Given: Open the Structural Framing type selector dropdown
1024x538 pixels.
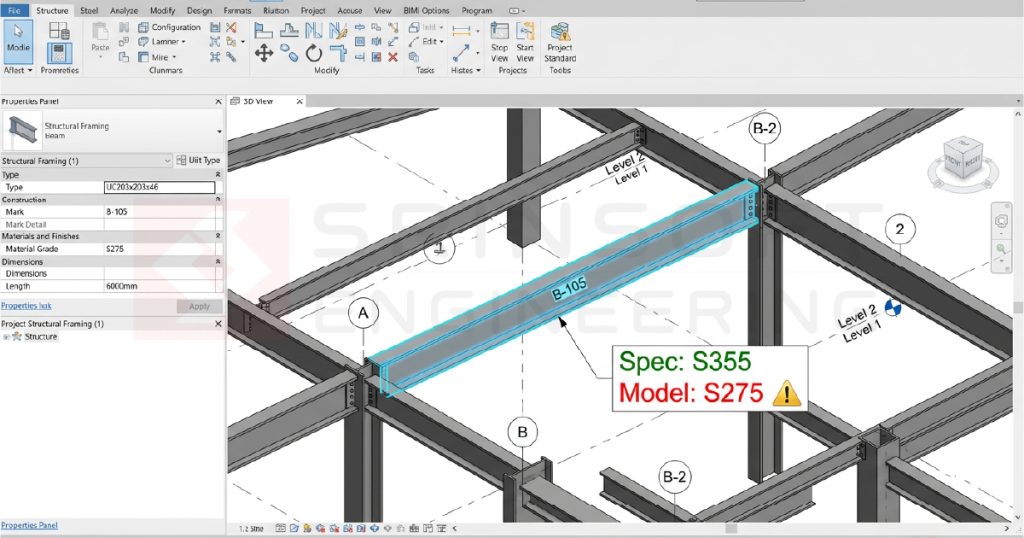Looking at the screenshot, I should pos(219,131).
